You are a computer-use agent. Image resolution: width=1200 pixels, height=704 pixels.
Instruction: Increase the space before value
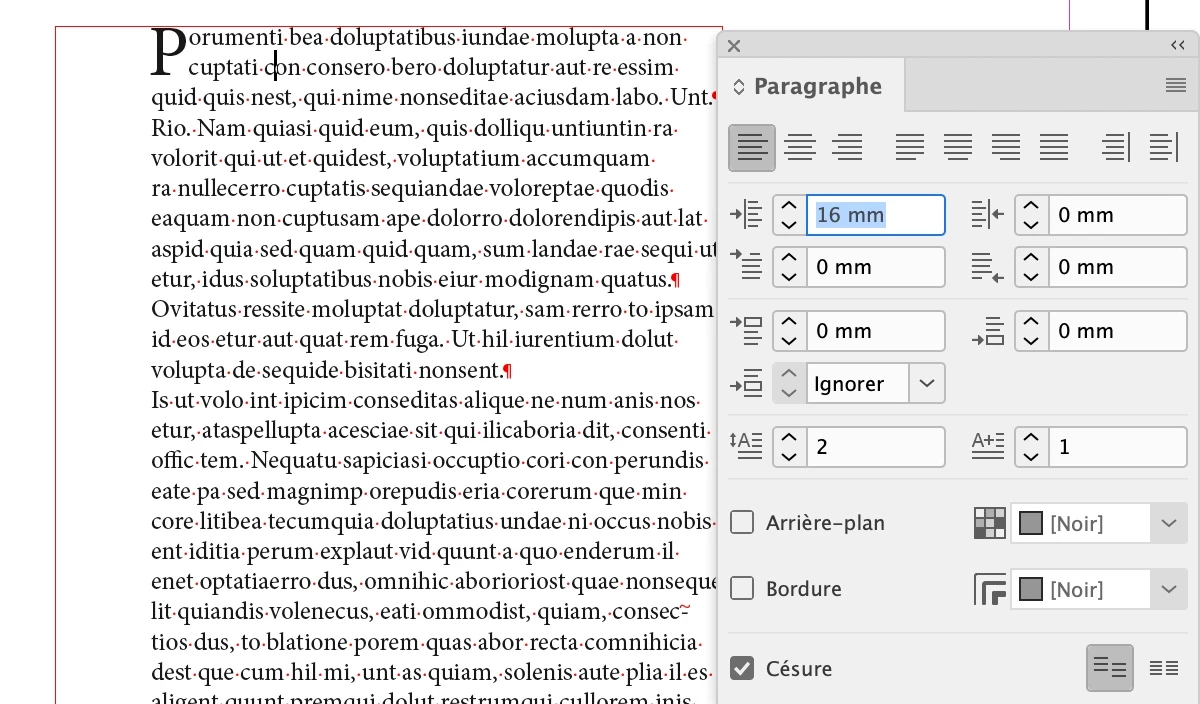[790, 321]
